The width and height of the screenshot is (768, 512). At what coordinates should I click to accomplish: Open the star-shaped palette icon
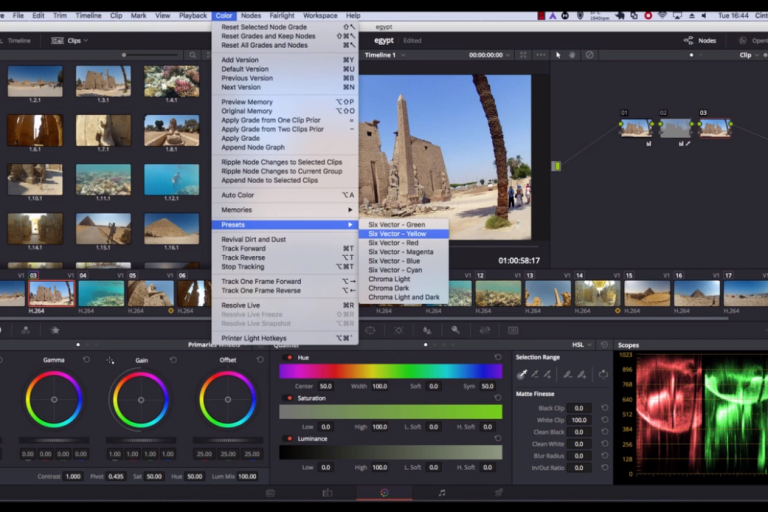[x=55, y=330]
